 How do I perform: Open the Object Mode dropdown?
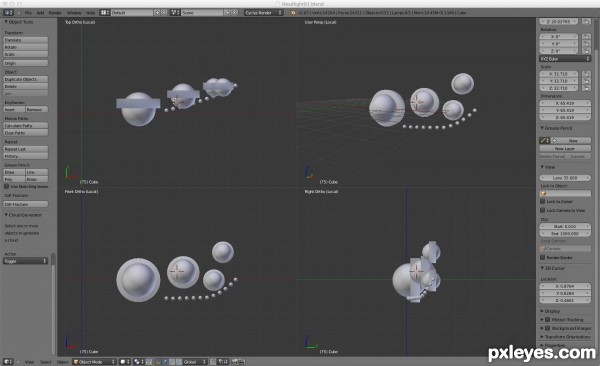[x=94, y=361]
